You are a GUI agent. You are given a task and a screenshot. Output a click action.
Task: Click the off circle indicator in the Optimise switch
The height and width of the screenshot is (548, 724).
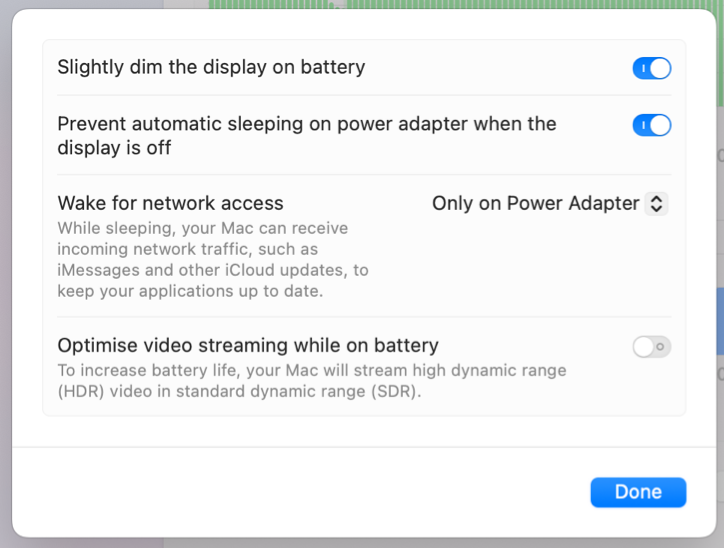point(661,347)
